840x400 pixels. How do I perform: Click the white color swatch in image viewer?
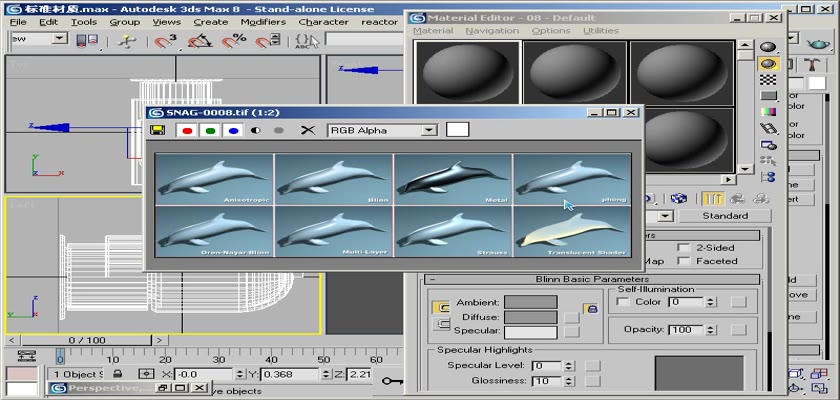(458, 130)
